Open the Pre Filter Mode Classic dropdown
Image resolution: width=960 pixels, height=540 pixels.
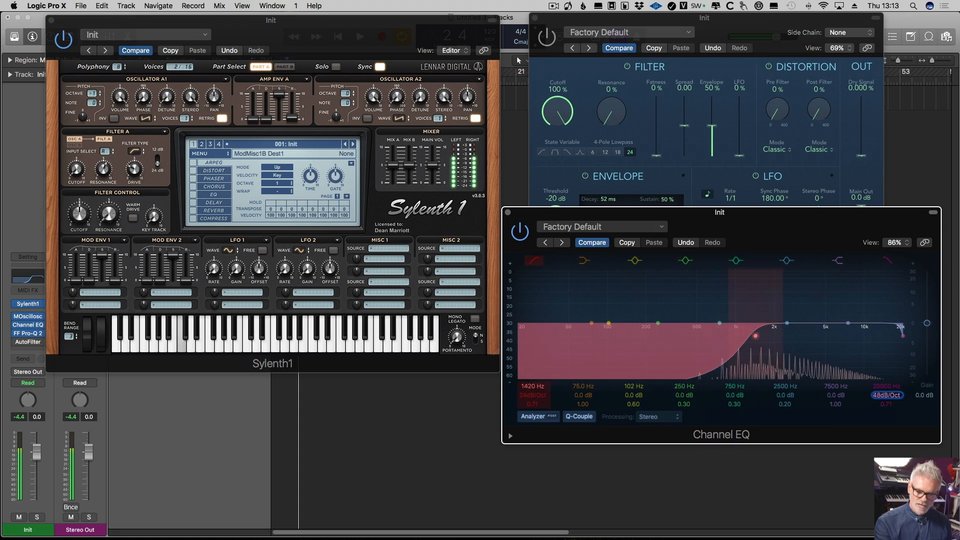[777, 149]
